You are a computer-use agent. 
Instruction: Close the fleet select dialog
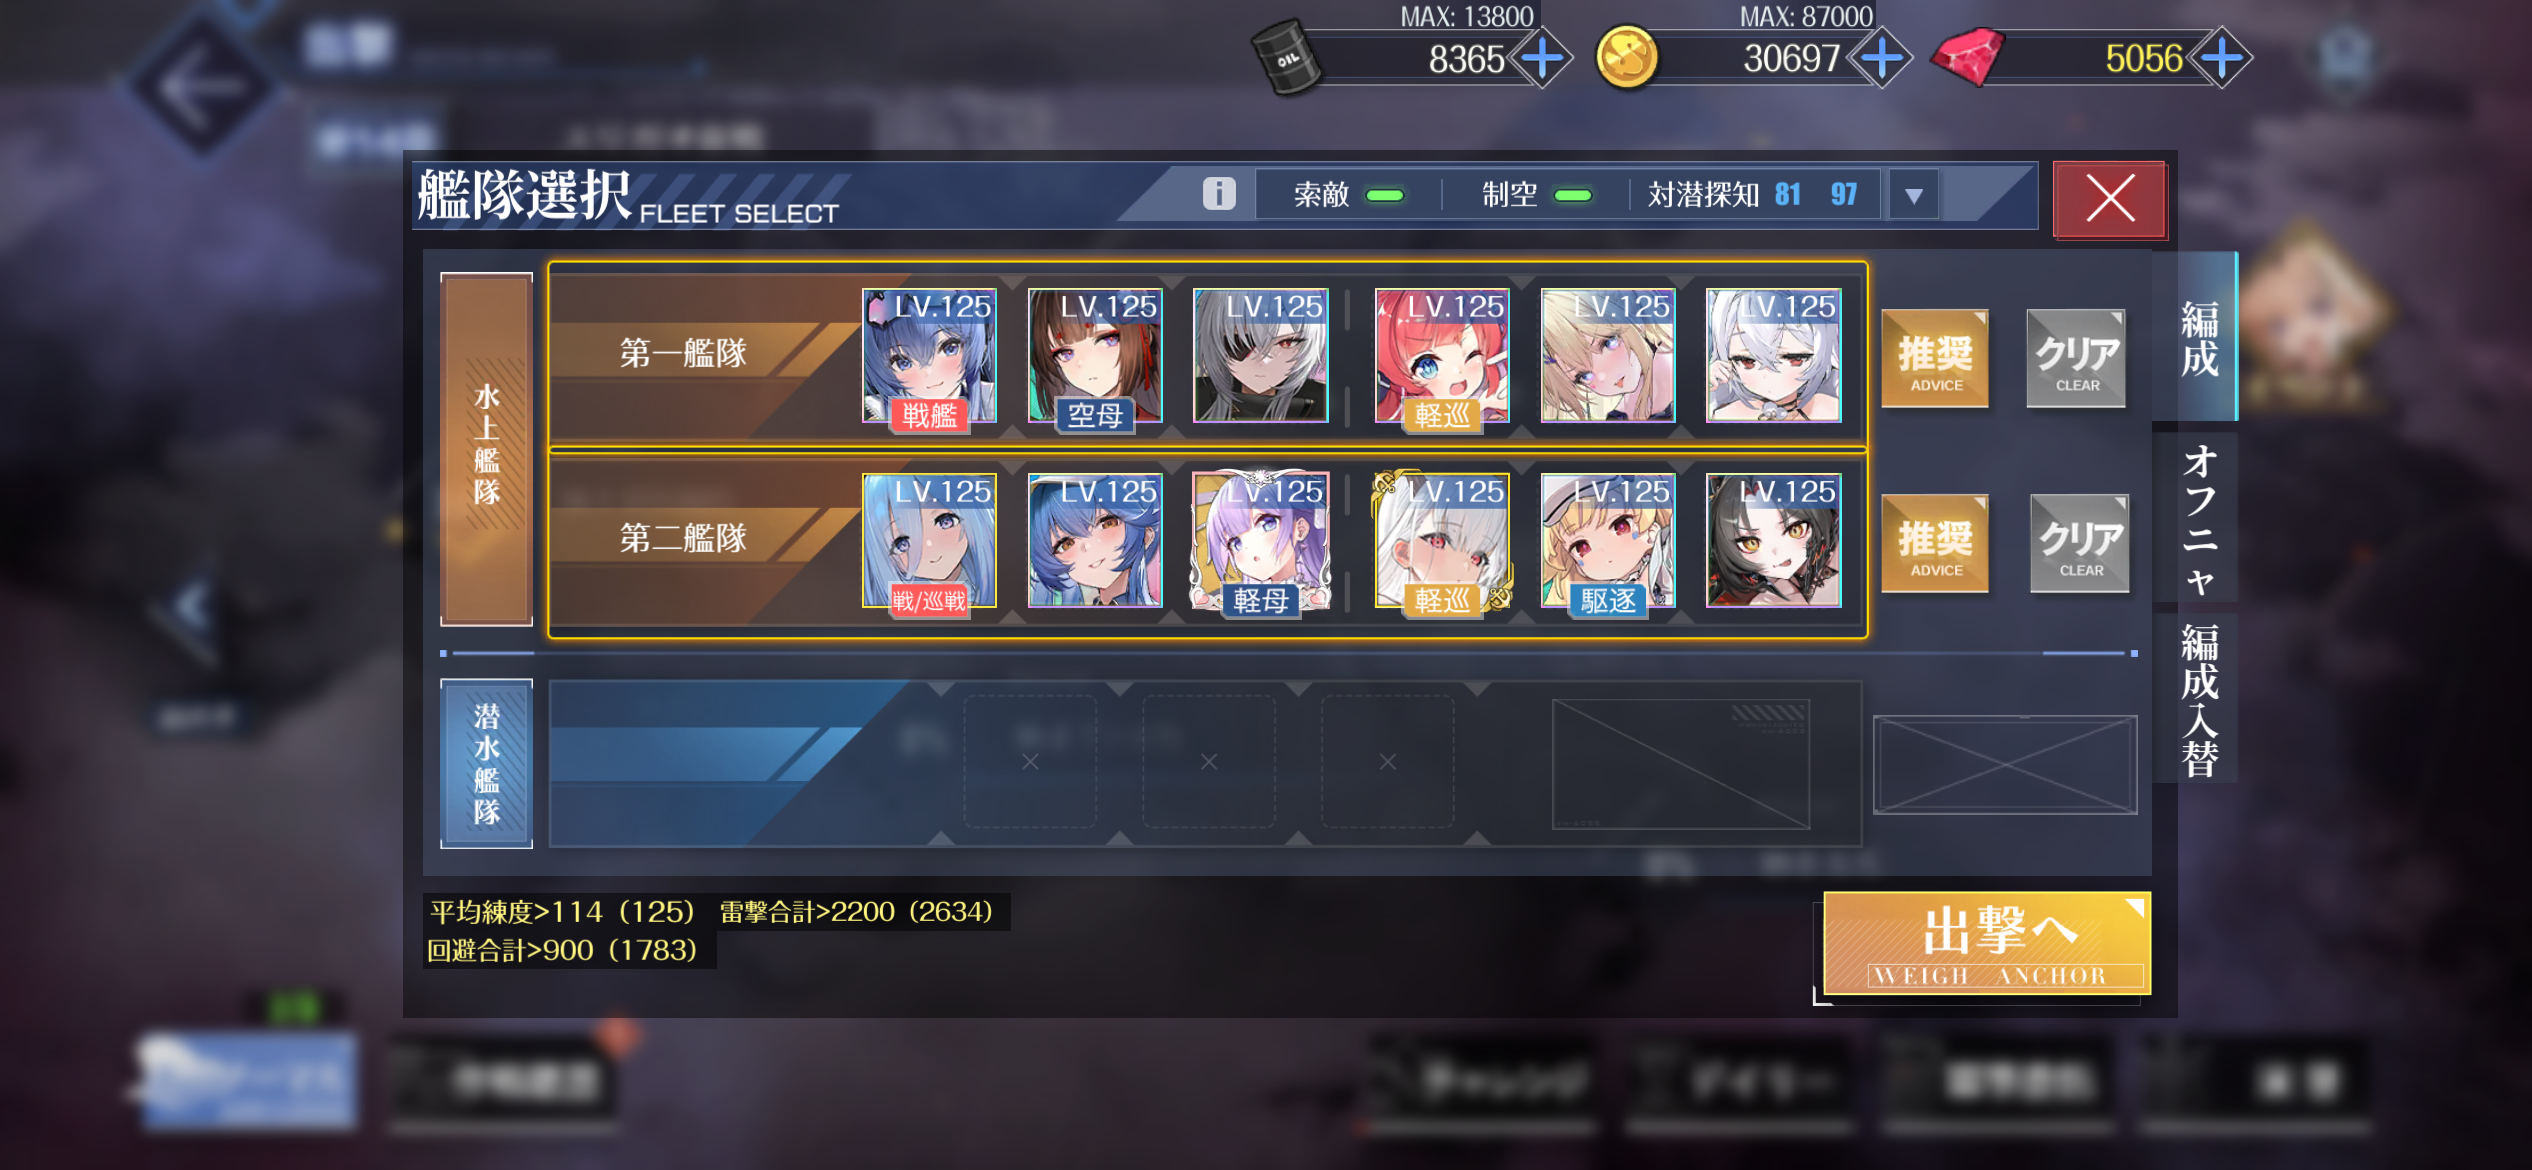[x=2110, y=198]
